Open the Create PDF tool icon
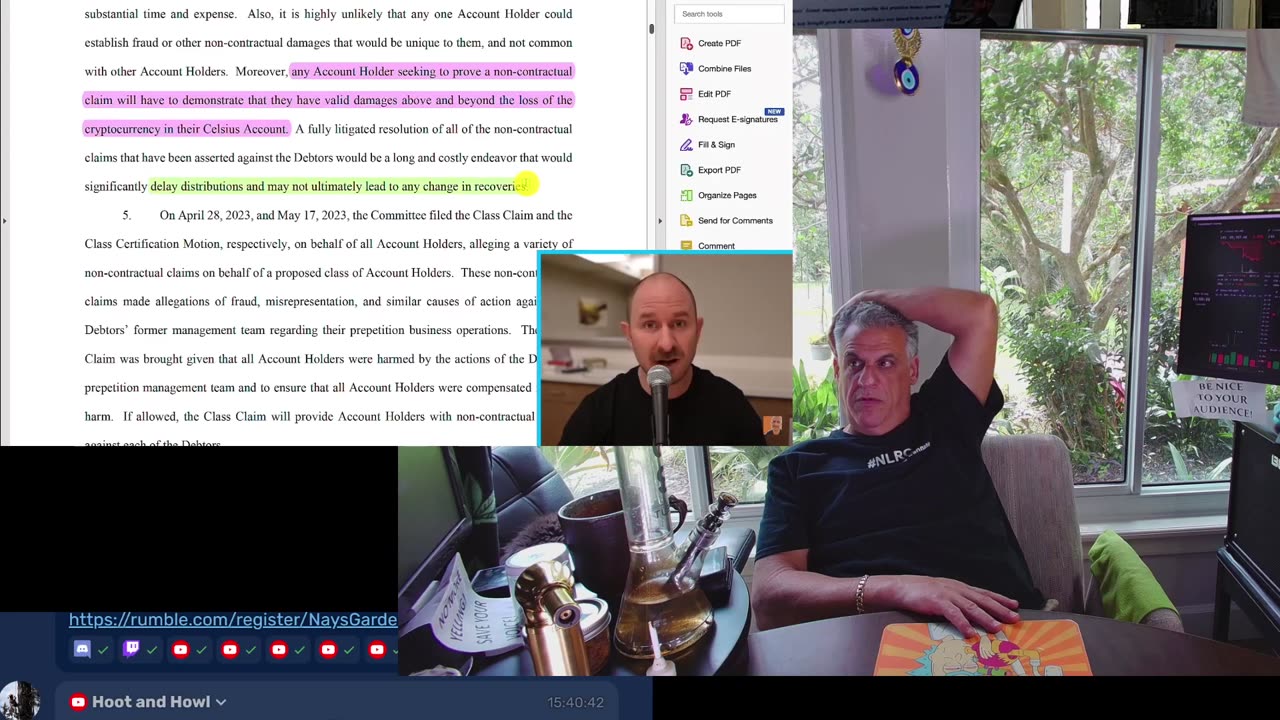This screenshot has width=1280, height=720. (x=686, y=43)
